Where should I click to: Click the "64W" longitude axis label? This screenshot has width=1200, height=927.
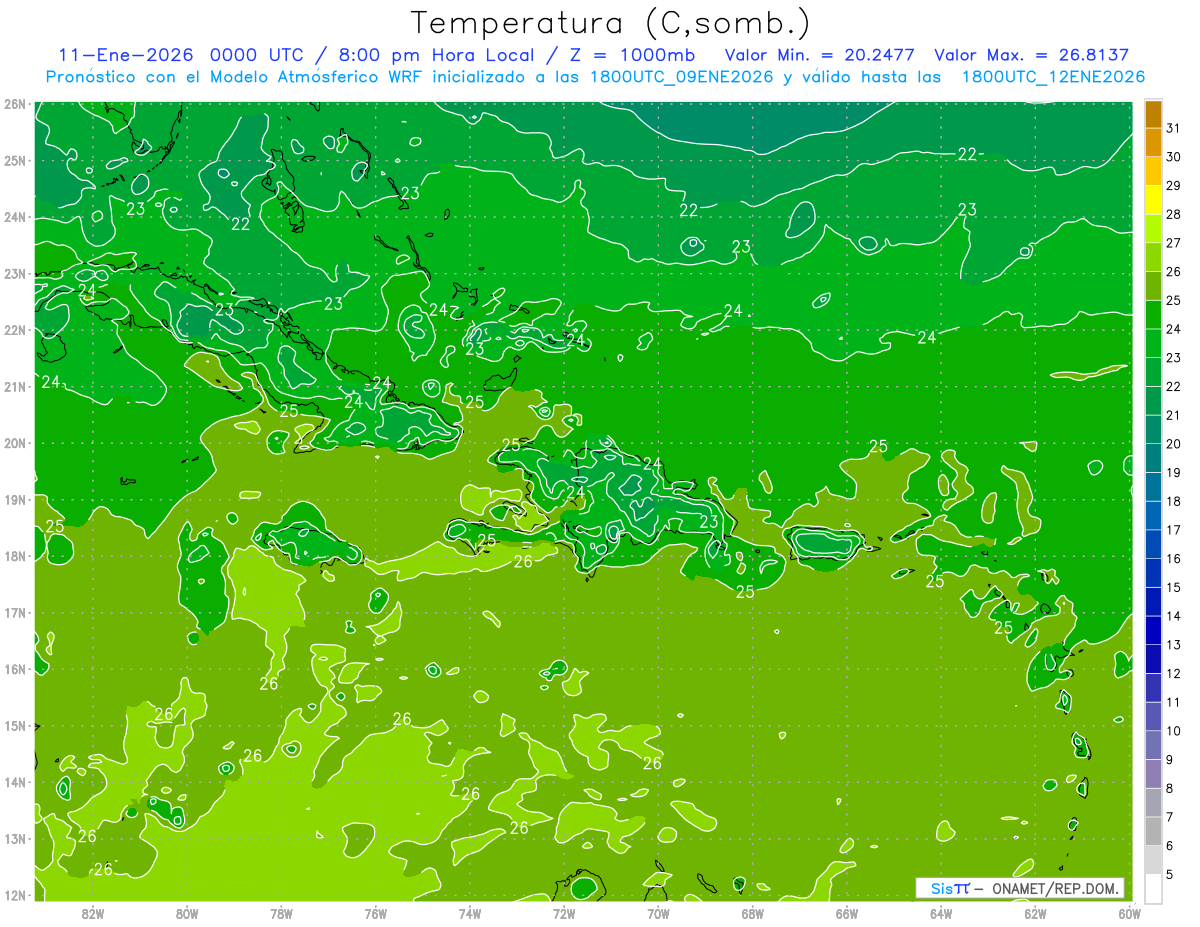tap(941, 913)
